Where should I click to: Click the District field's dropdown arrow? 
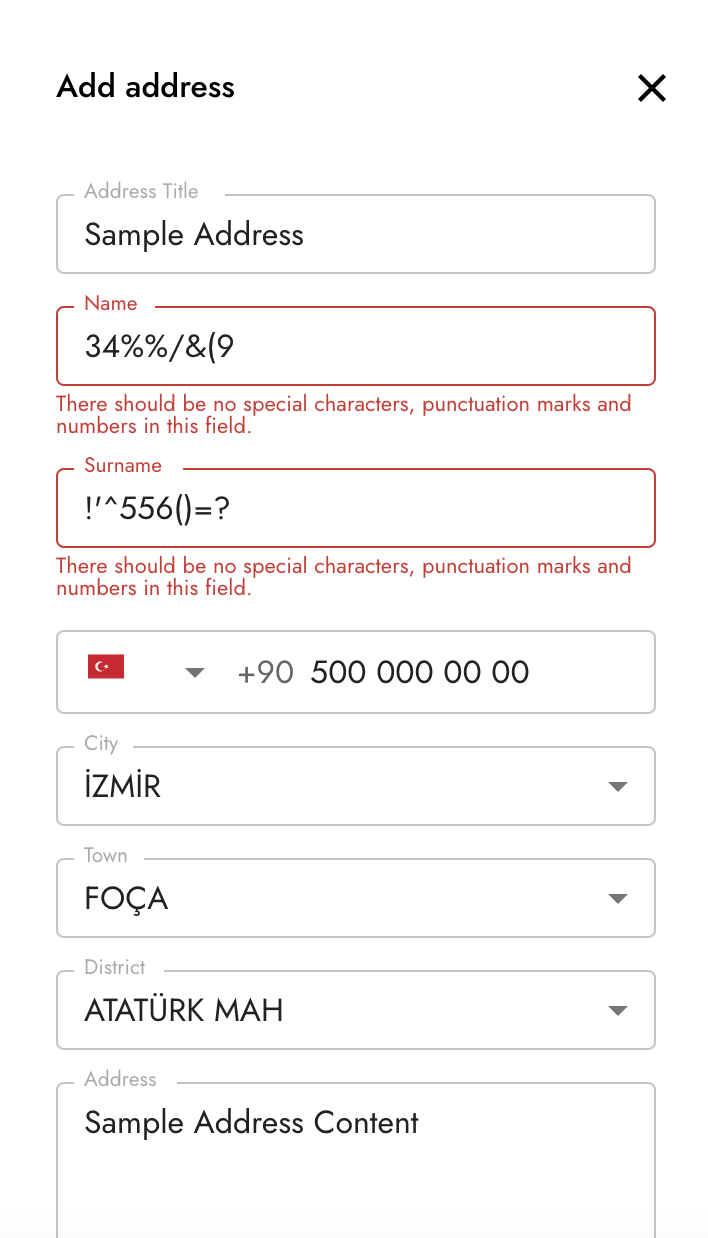[618, 1011]
